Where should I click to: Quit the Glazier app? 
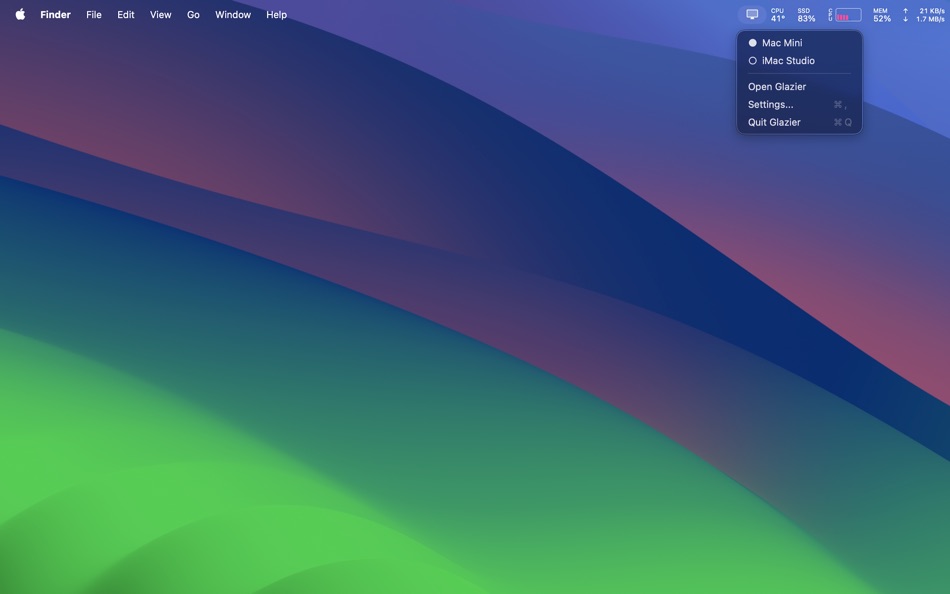point(774,121)
